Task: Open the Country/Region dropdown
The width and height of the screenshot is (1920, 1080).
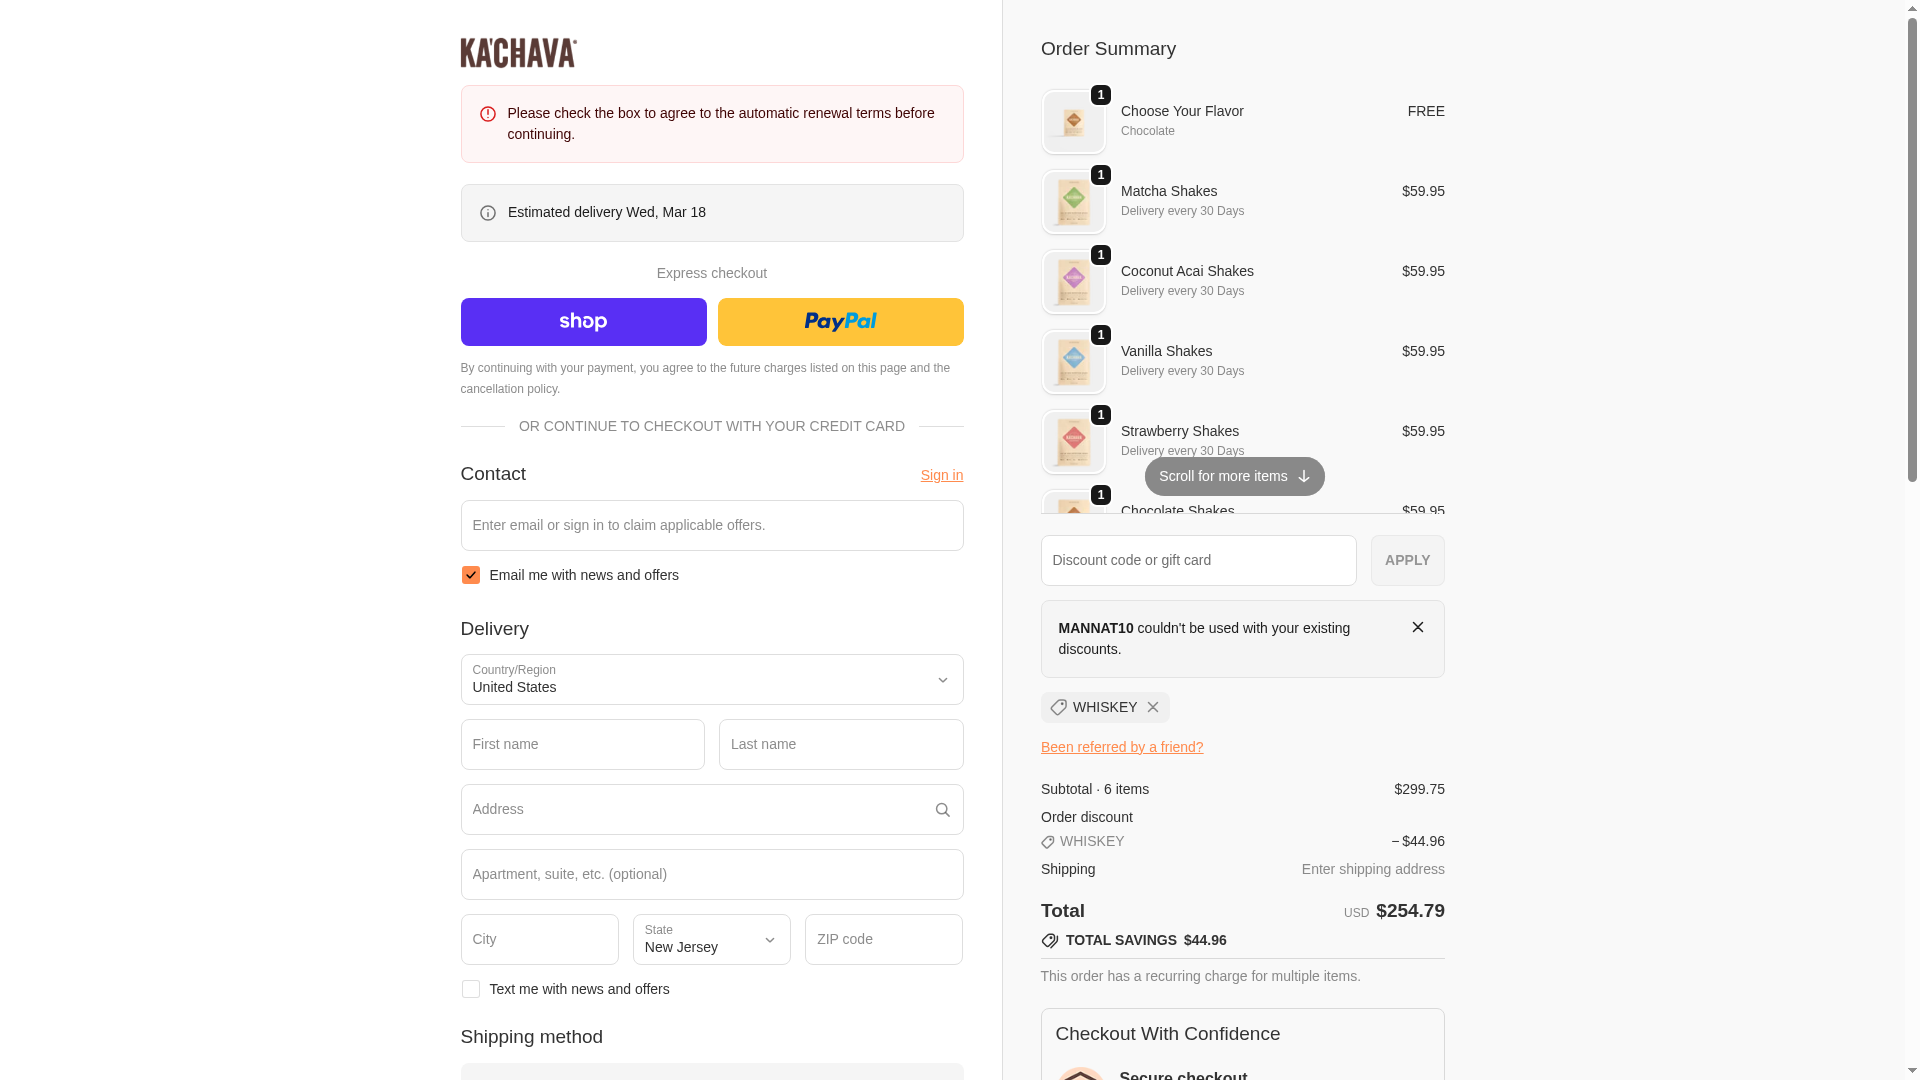Action: click(711, 680)
